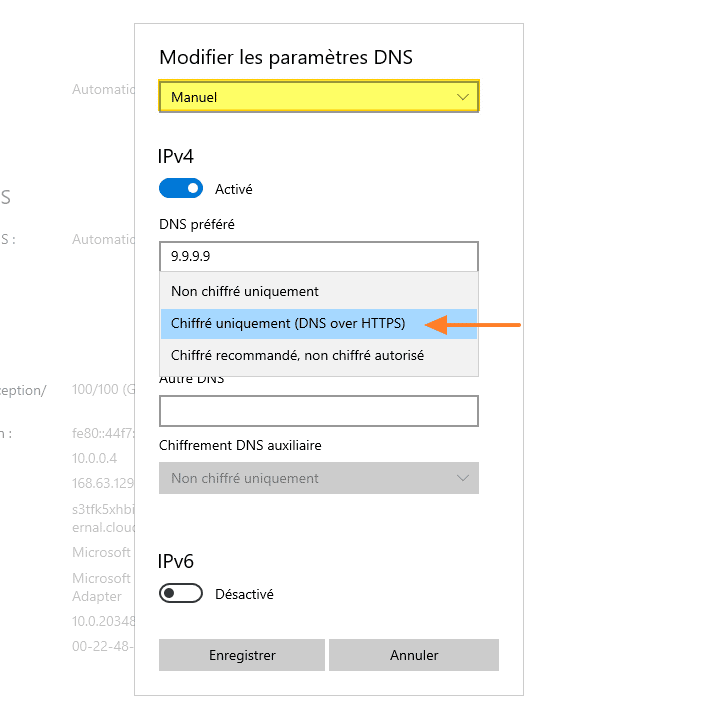Click the chevron on the auxiliary encryption dropdown
This screenshot has height=722, width=705.
click(462, 478)
